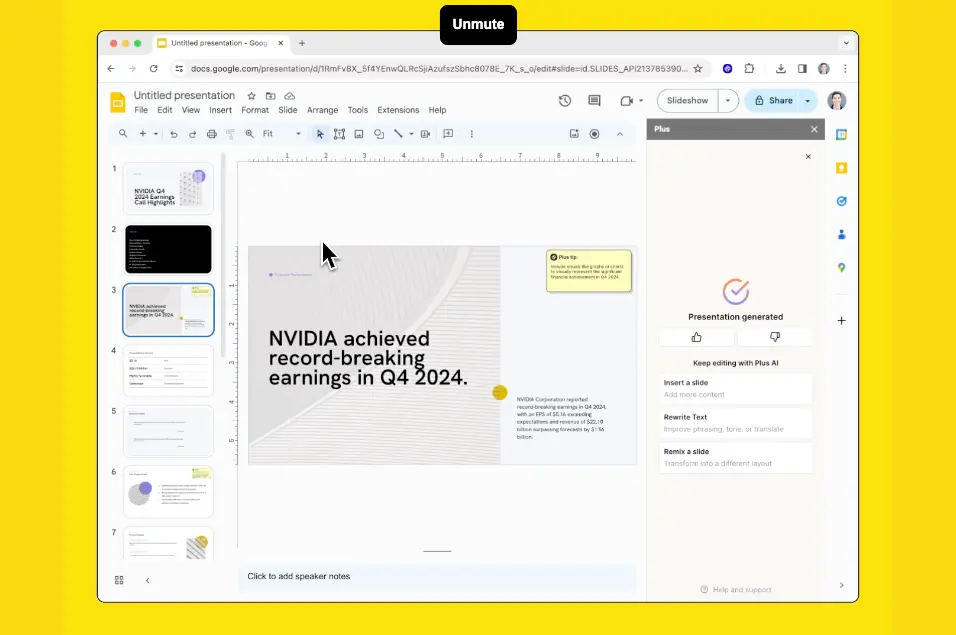Viewport: 956px width, 635px height.
Task: Check cloud save status icon
Action: coord(290,96)
